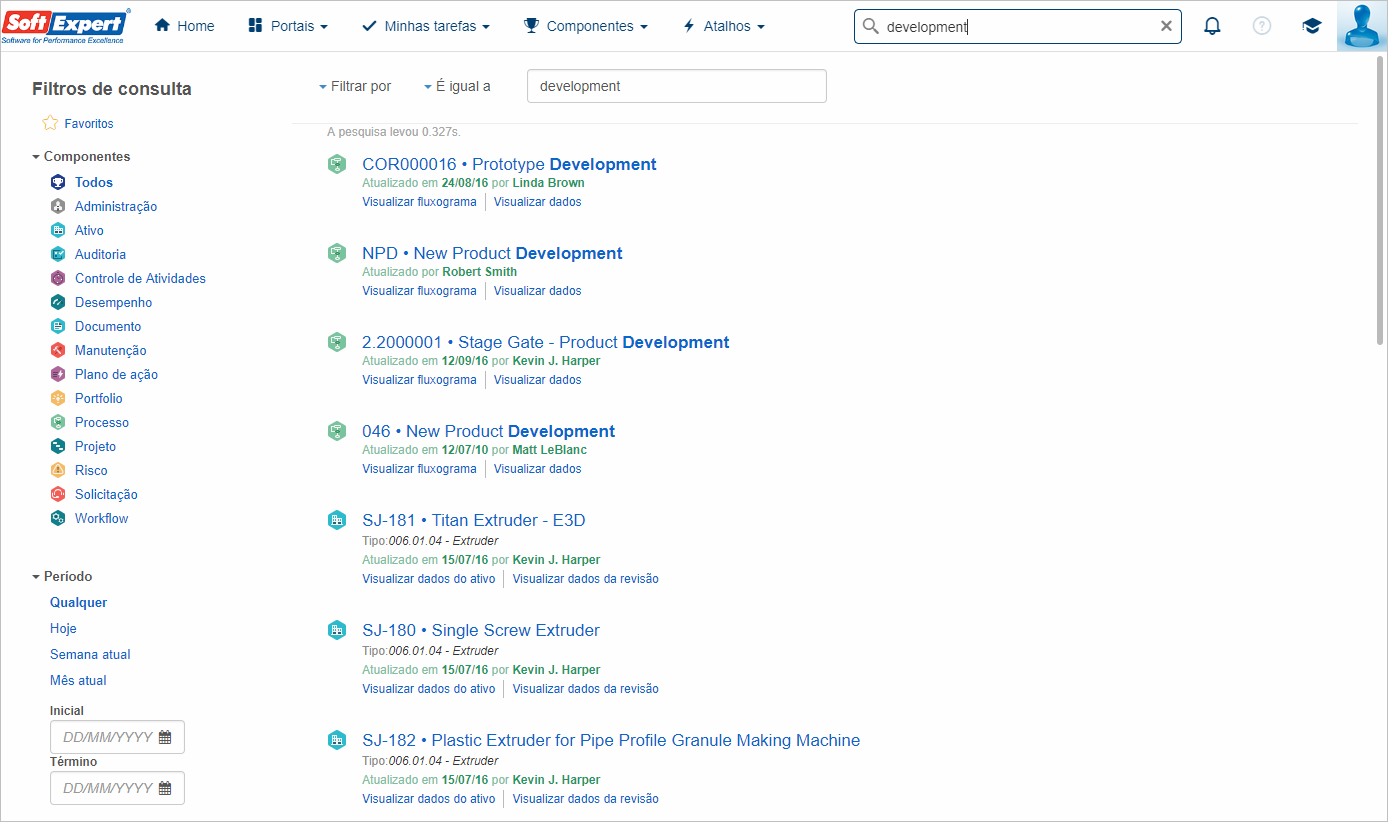Open the Filtrar por dropdown
Image resolution: width=1388 pixels, height=822 pixels.
click(355, 86)
